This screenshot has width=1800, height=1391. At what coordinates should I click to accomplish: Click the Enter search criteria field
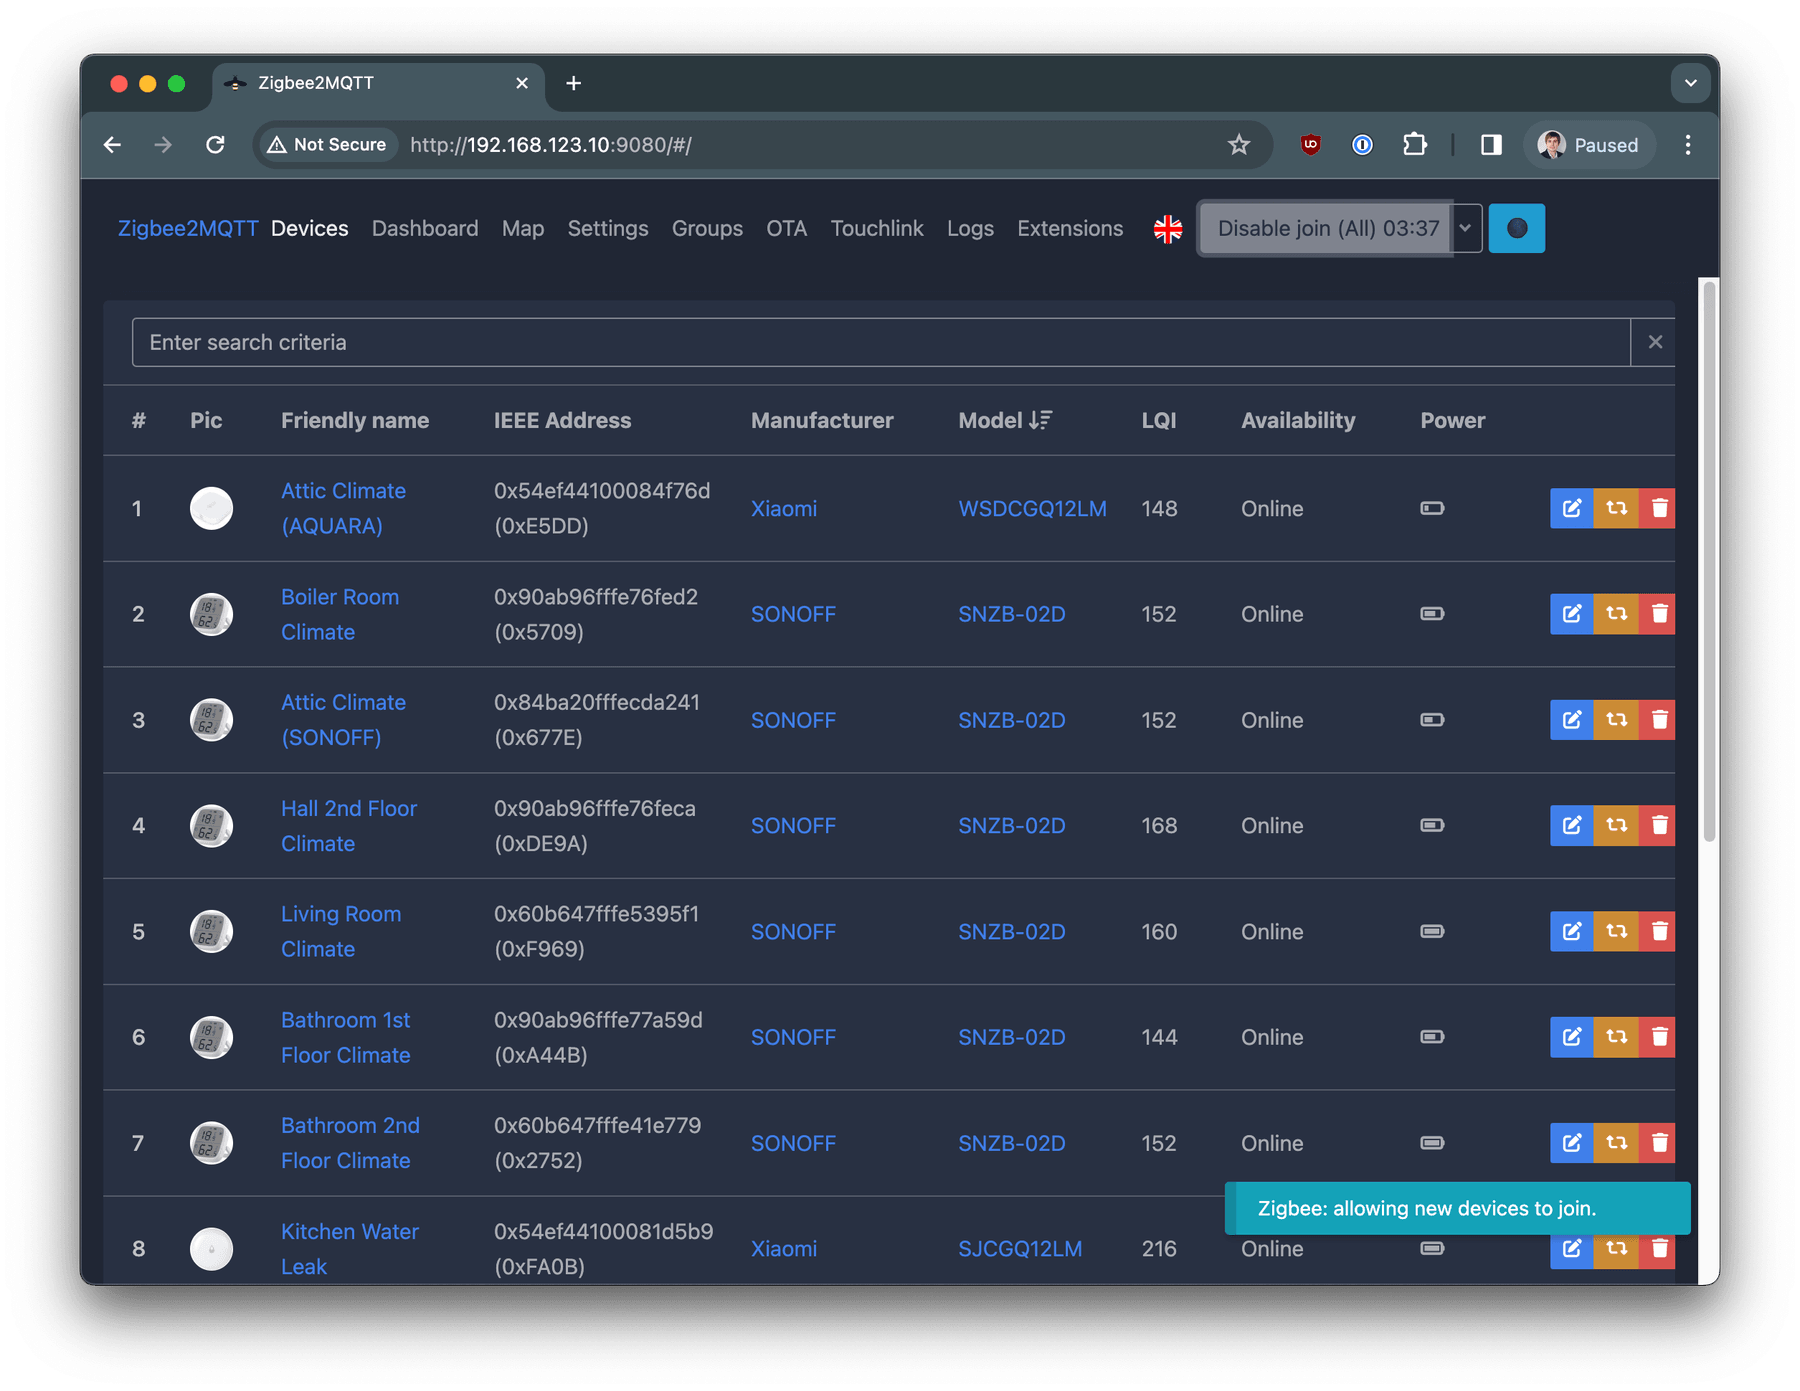[x=700, y=342]
